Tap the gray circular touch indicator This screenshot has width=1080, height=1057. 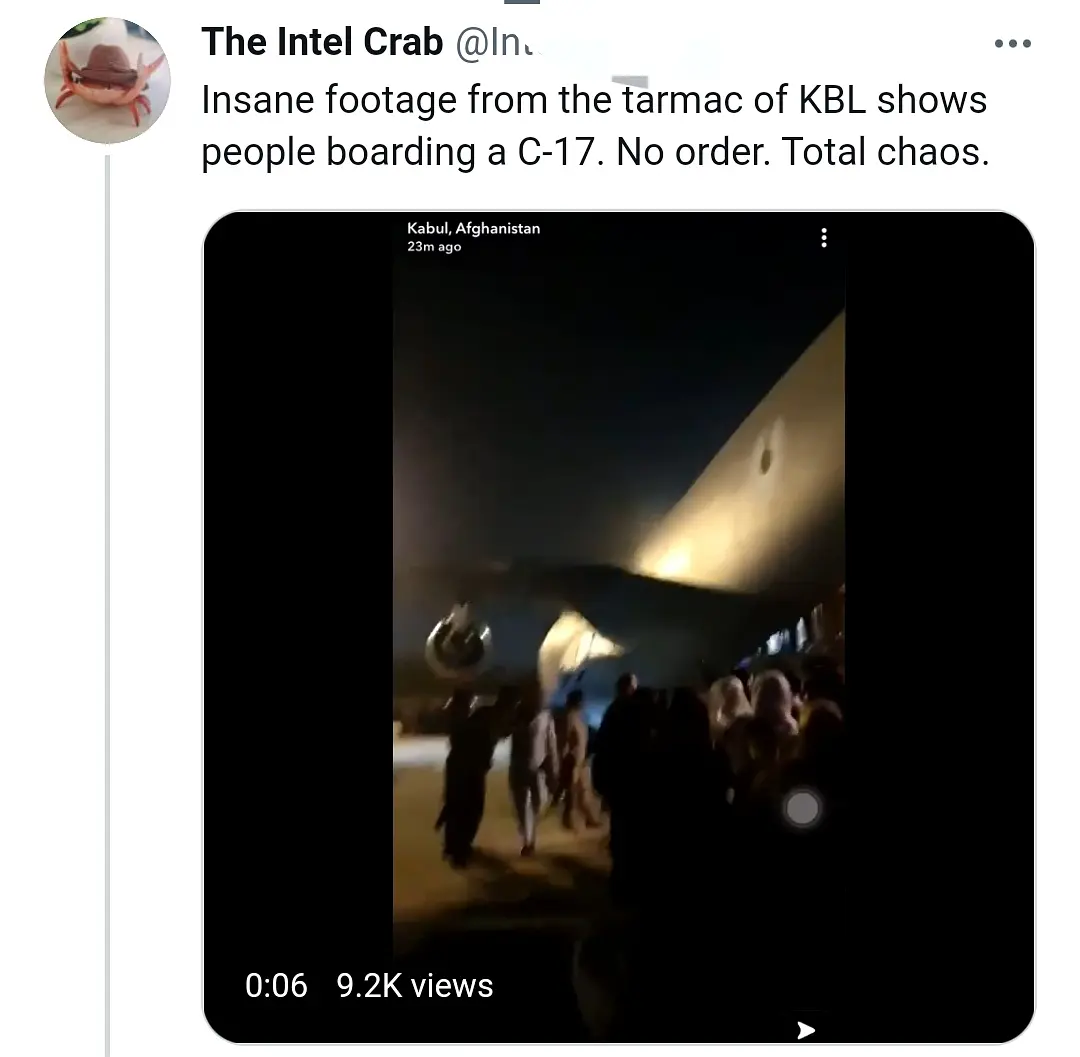(802, 807)
